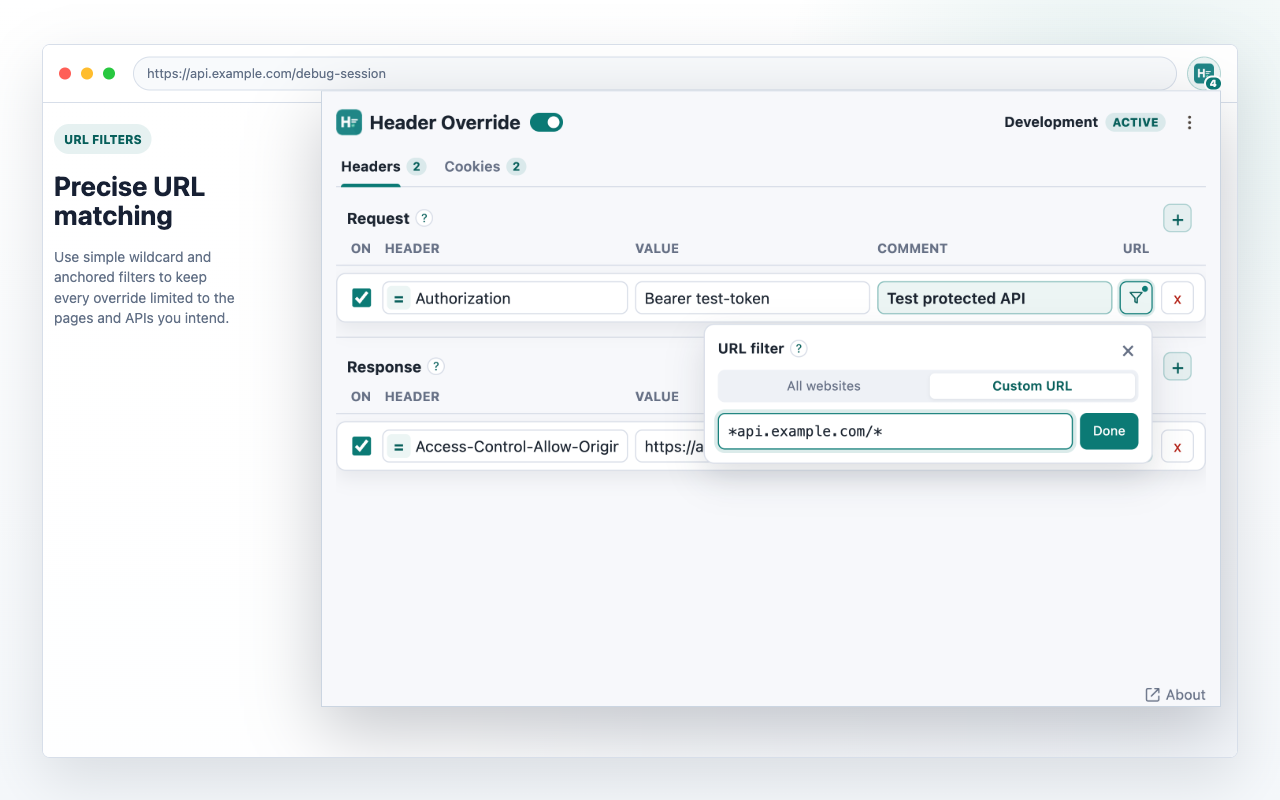Click the browser address bar
Viewport: 1280px width, 800px height.
point(655,73)
